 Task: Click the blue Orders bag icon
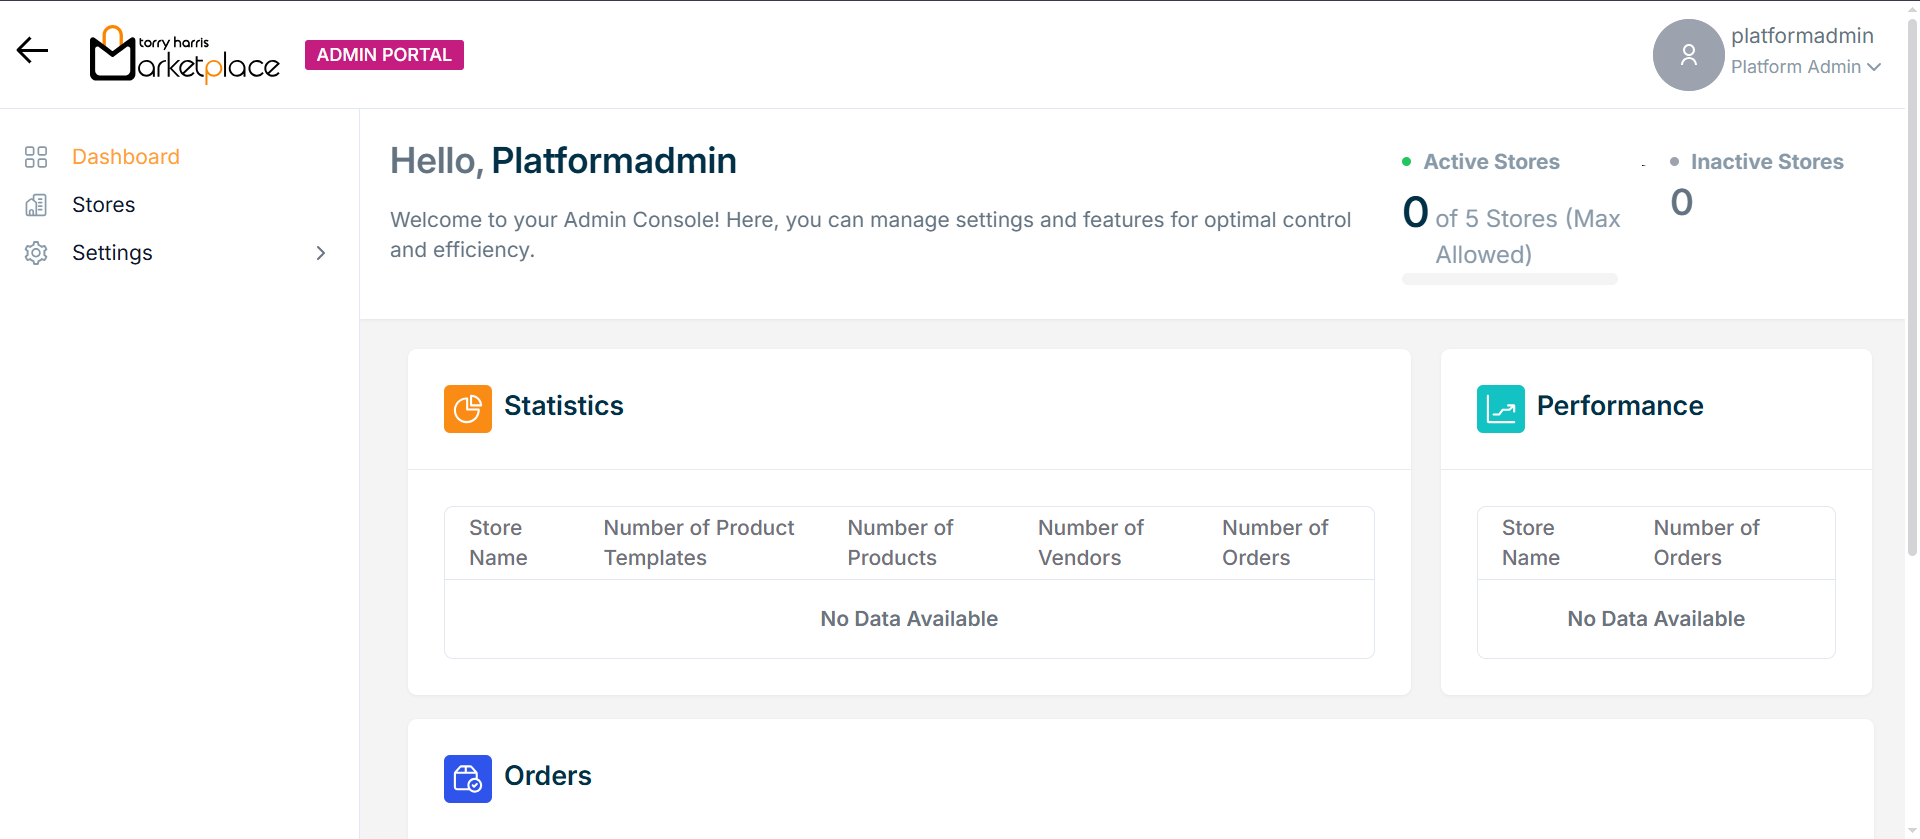click(467, 779)
